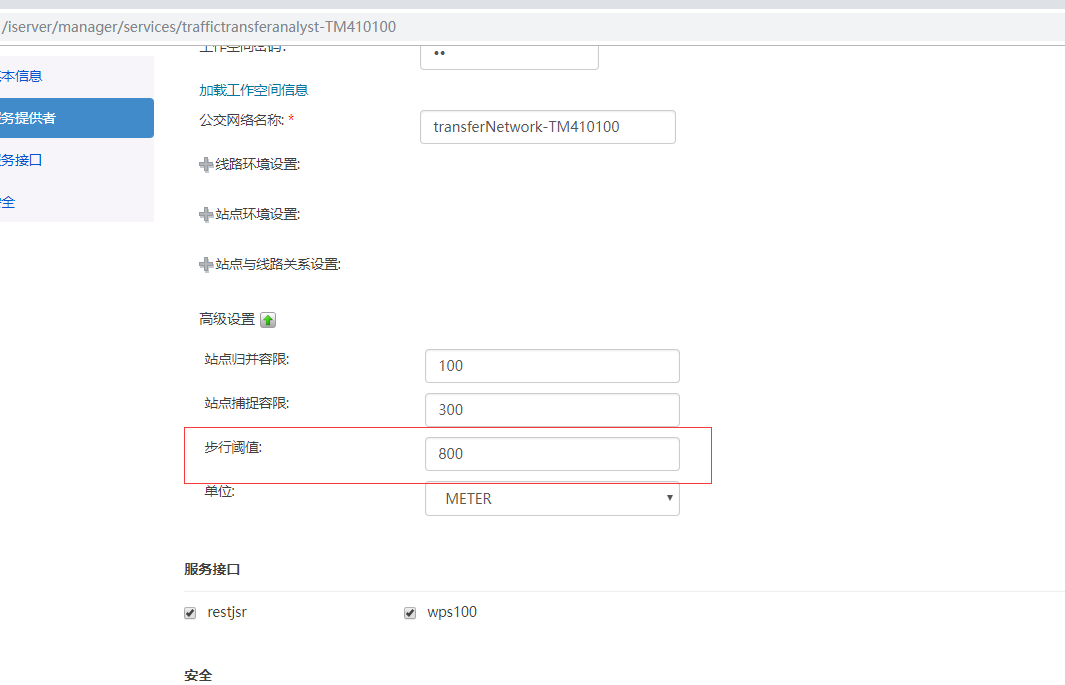The height and width of the screenshot is (685, 1065).
Task: Select the 步行阈值 field showing 800
Action: pos(552,454)
